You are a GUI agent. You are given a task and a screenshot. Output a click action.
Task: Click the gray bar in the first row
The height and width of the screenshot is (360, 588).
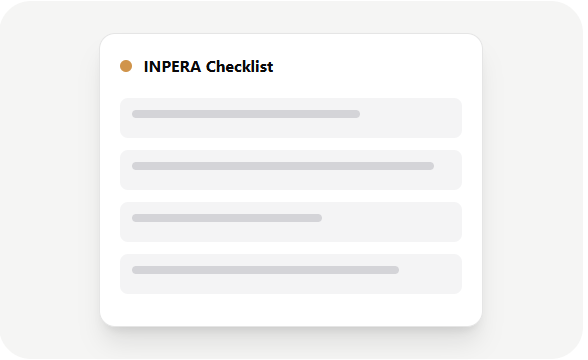[x=246, y=114]
